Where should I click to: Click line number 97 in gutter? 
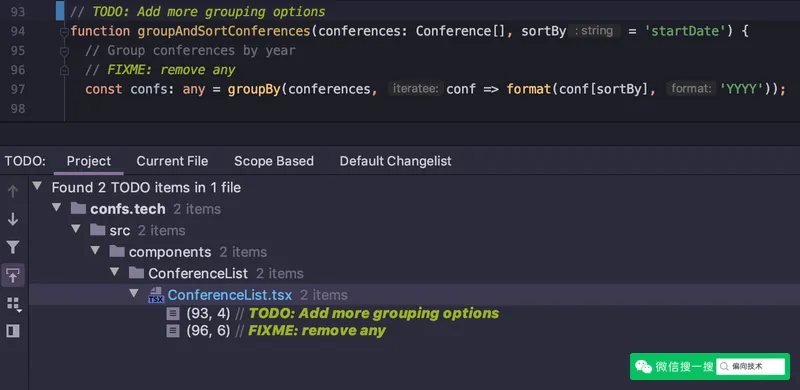coord(18,89)
